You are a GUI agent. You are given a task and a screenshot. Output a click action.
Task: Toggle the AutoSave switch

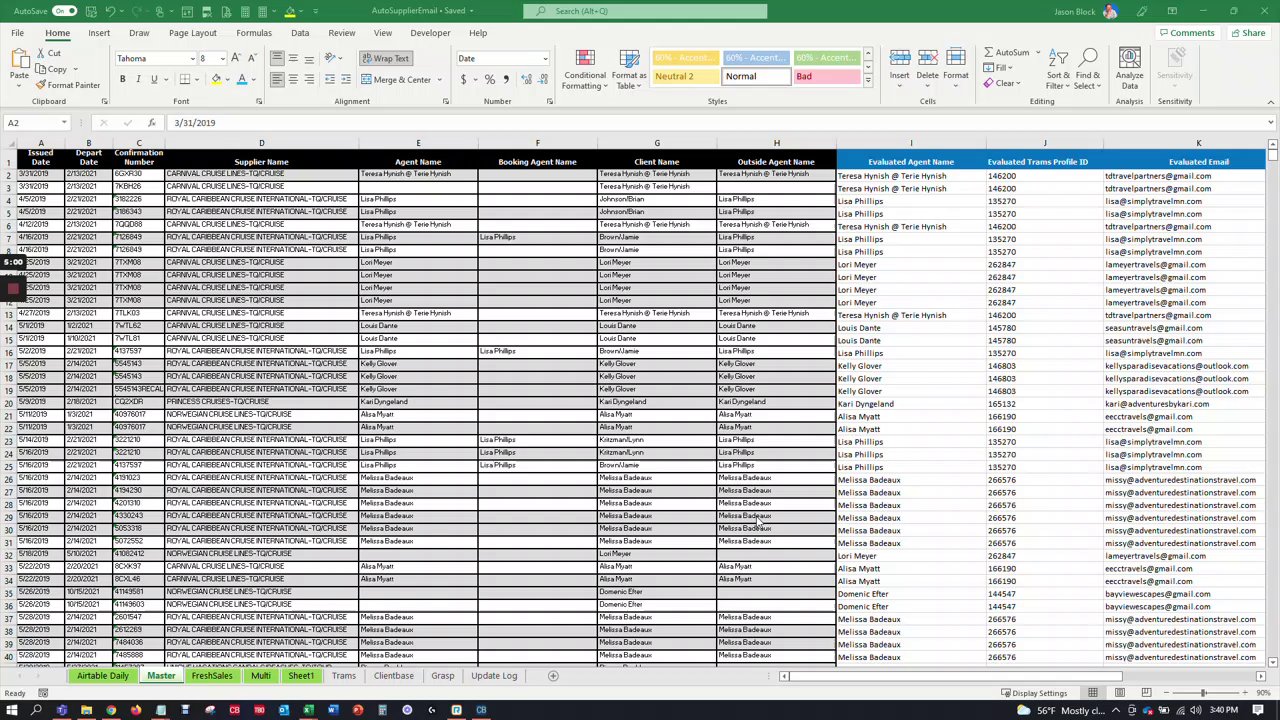click(64, 11)
